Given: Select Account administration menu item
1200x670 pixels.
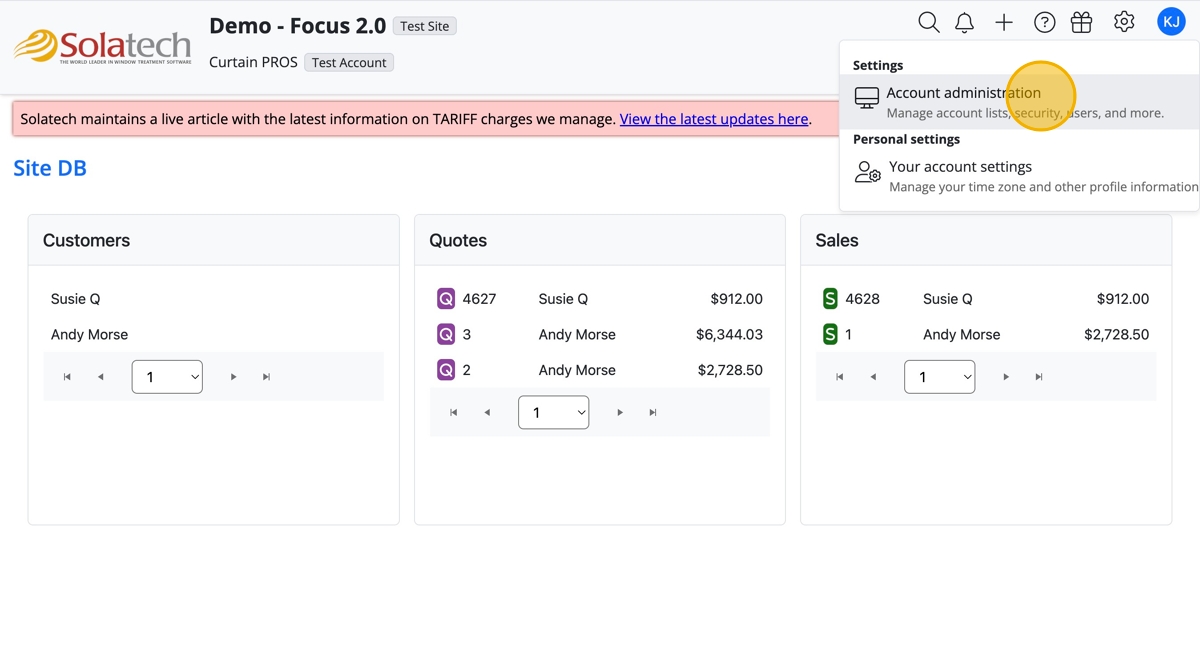Looking at the screenshot, I should pyautogui.click(x=963, y=93).
